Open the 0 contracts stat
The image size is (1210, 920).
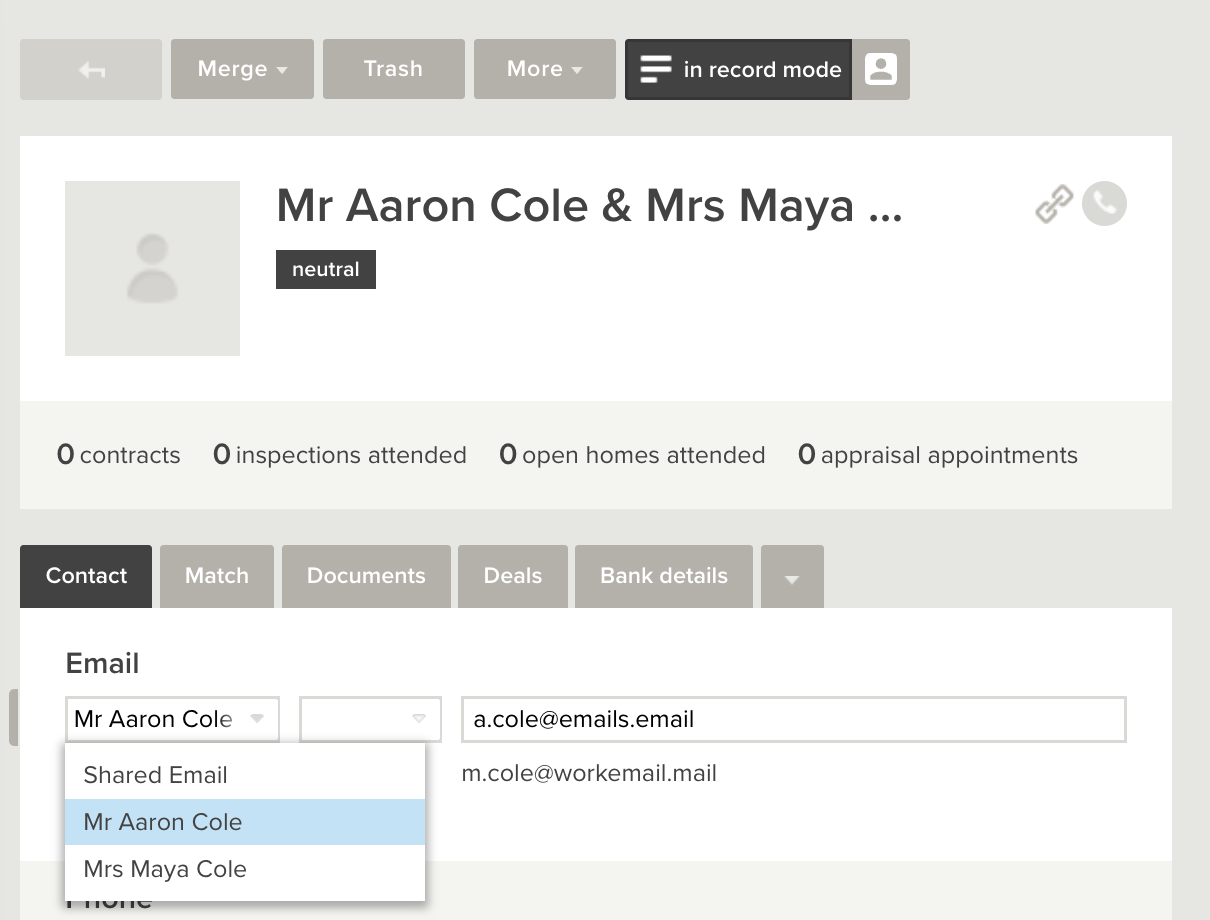[119, 455]
